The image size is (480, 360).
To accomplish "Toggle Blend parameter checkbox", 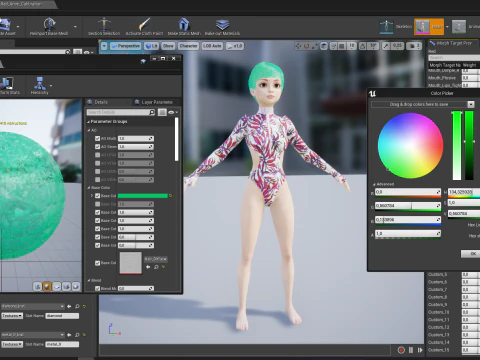I will pos(97,288).
